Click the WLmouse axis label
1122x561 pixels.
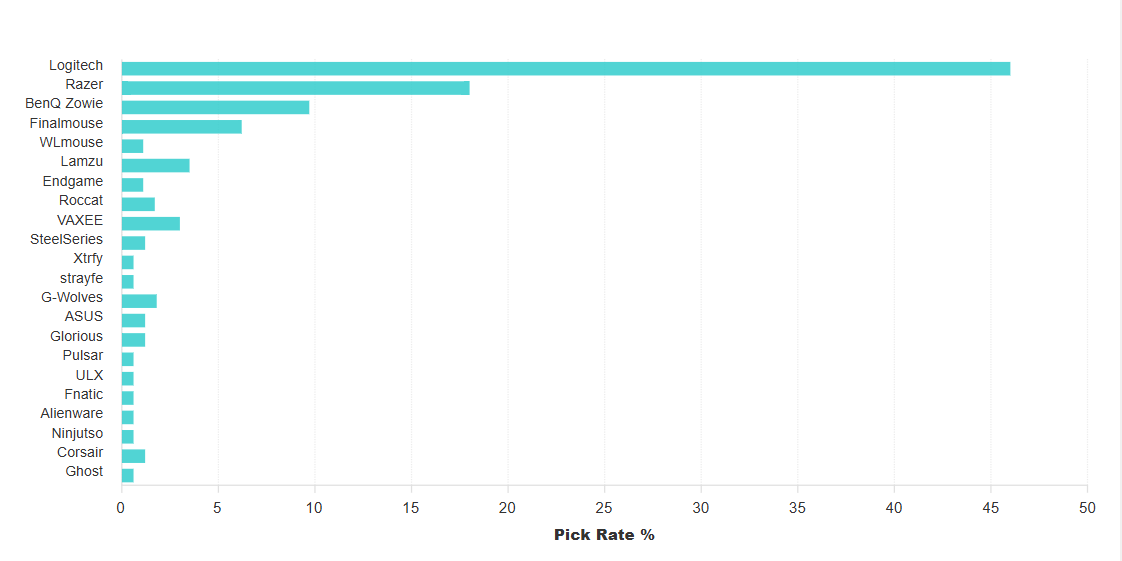(71, 142)
